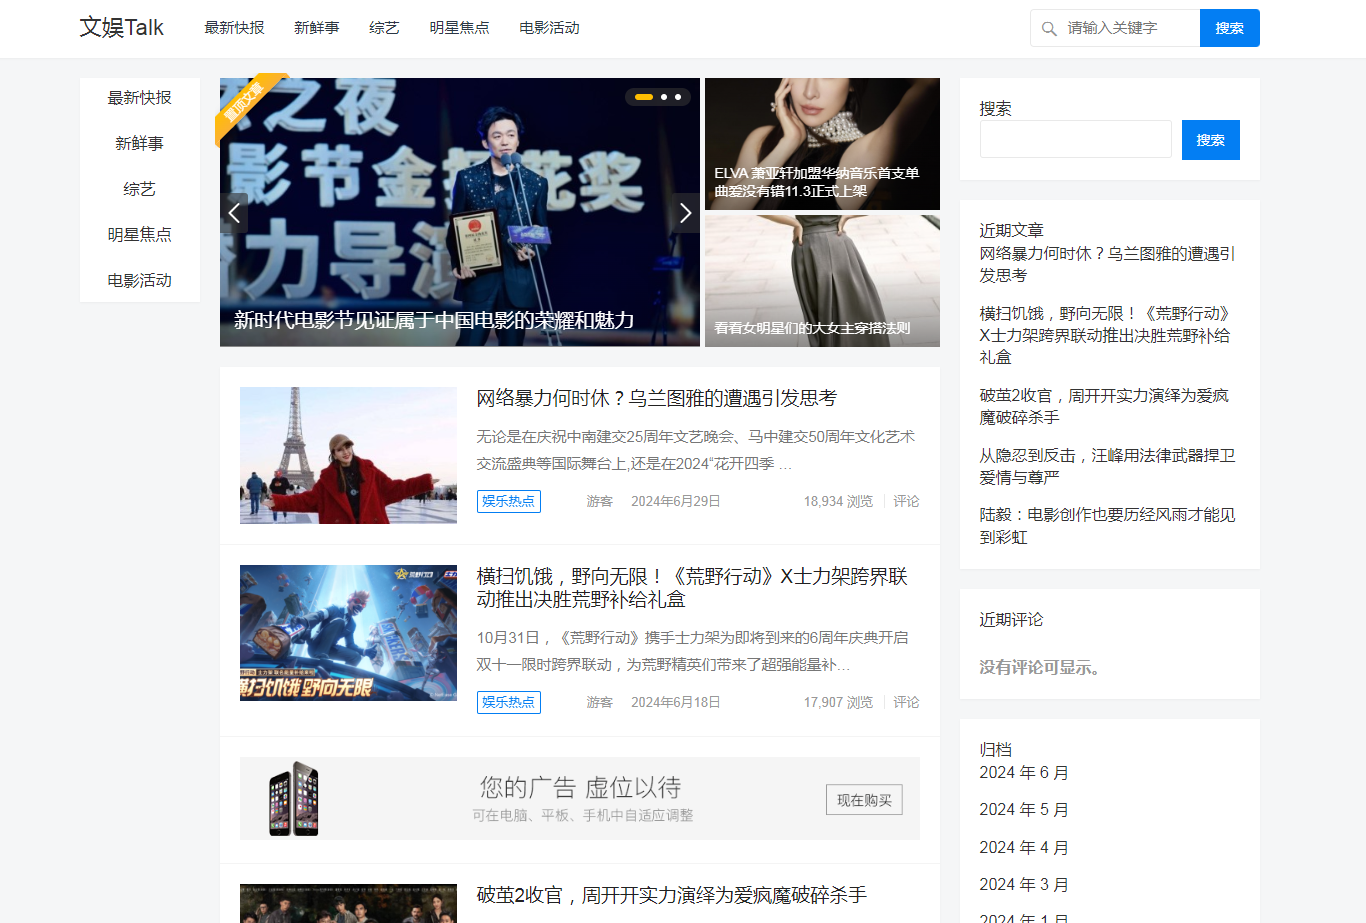Click 娱乐热点 tag on 网络暴力 article

(509, 501)
